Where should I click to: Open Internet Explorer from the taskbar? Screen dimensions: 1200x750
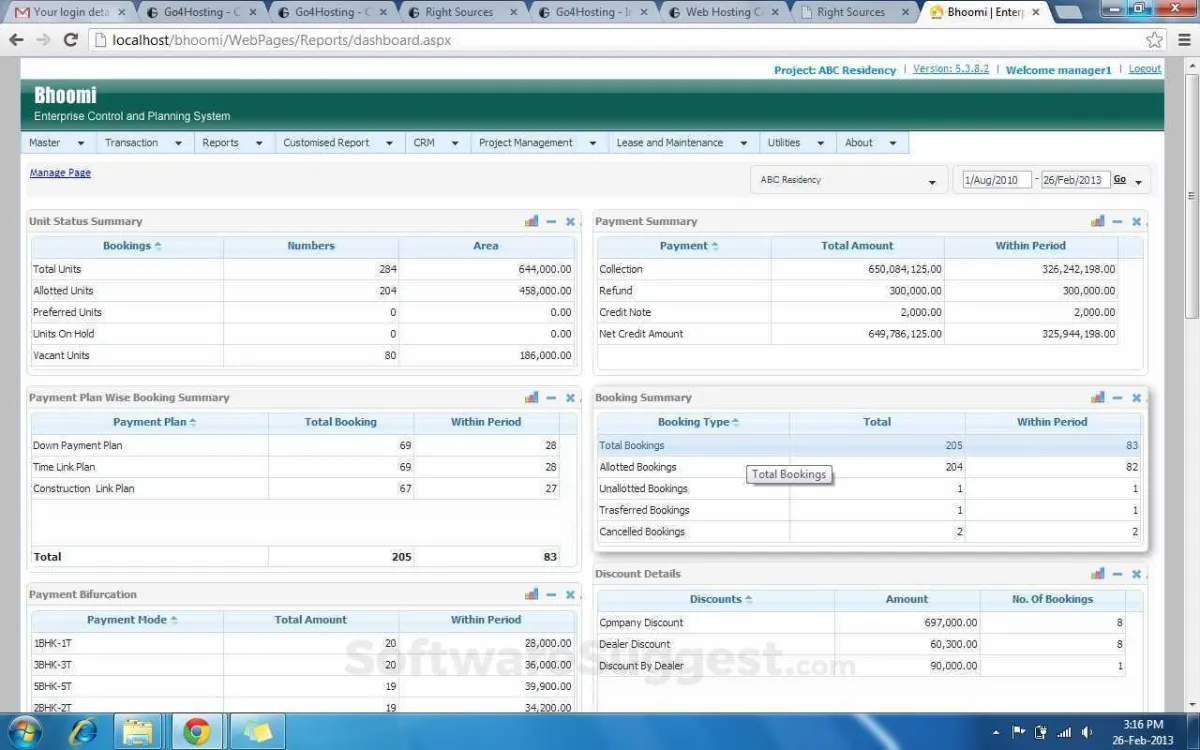coord(84,732)
